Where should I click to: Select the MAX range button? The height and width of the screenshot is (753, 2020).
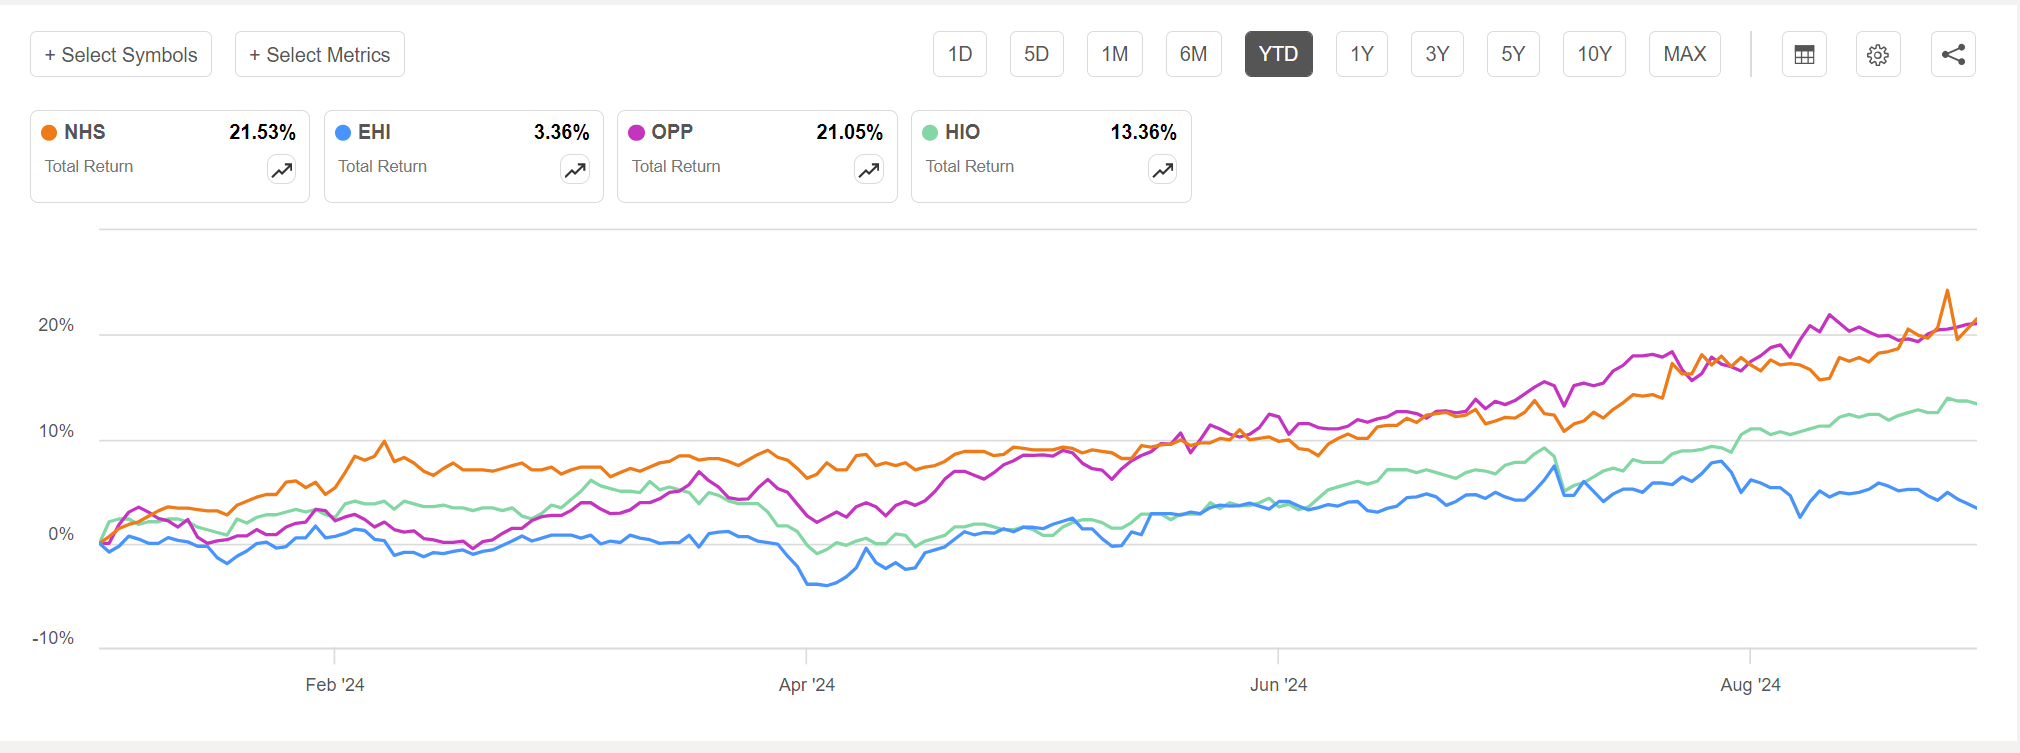coord(1685,54)
